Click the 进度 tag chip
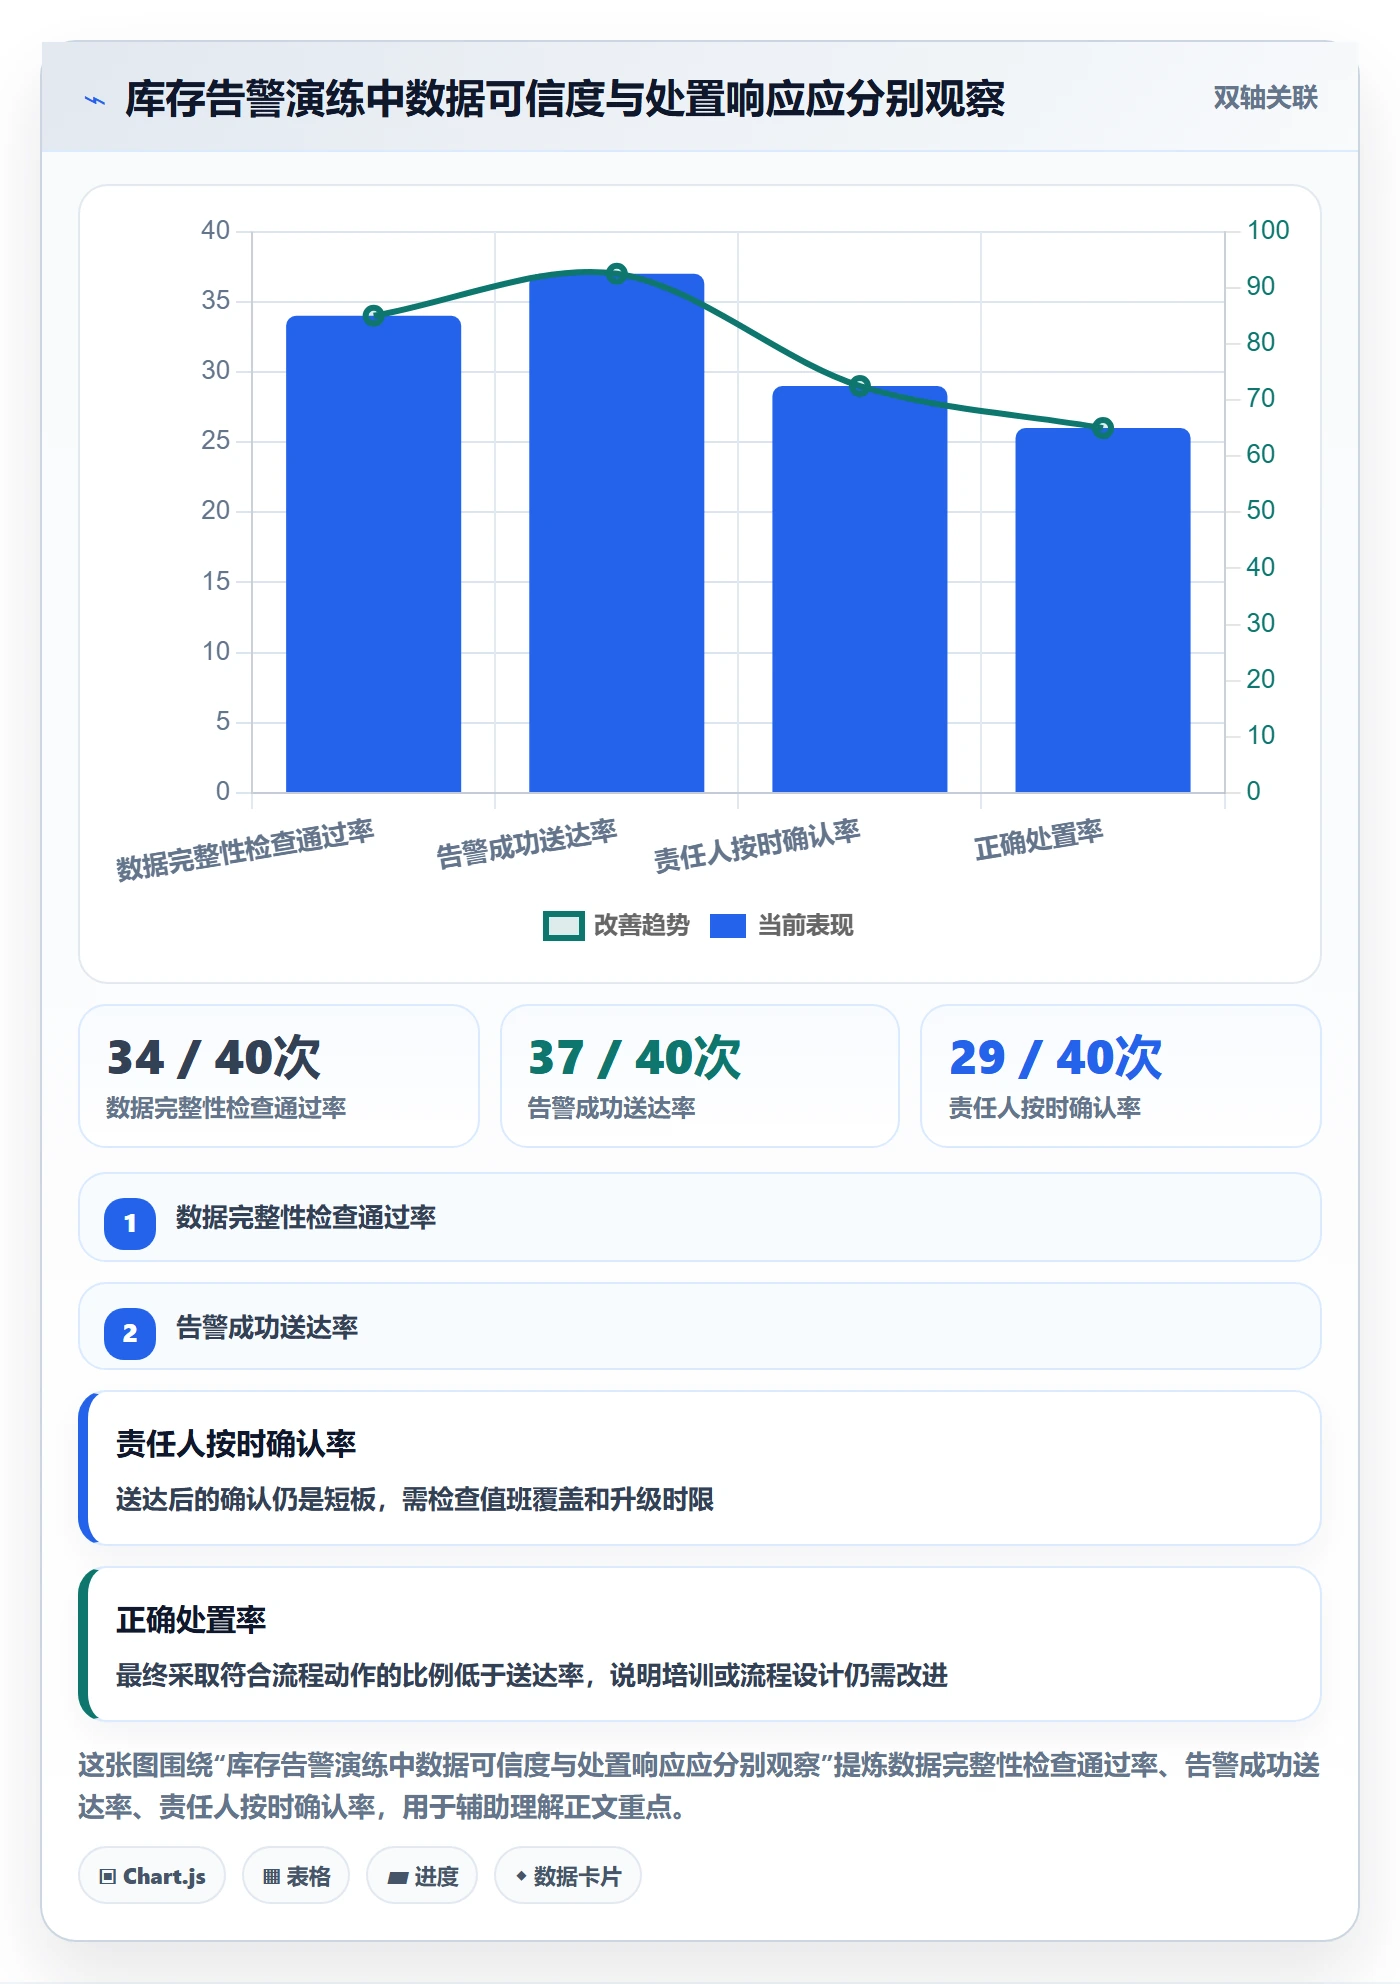 422,1876
